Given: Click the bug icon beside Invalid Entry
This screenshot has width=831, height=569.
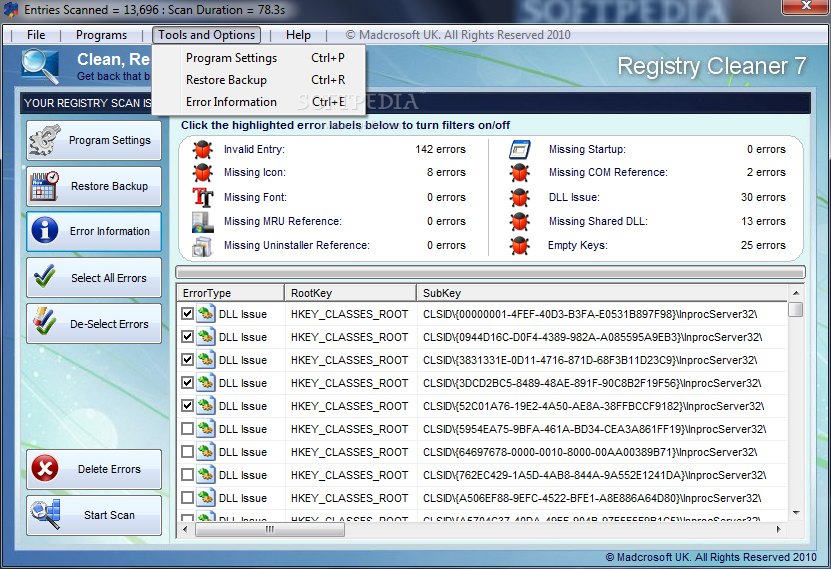Looking at the screenshot, I should pos(202,149).
